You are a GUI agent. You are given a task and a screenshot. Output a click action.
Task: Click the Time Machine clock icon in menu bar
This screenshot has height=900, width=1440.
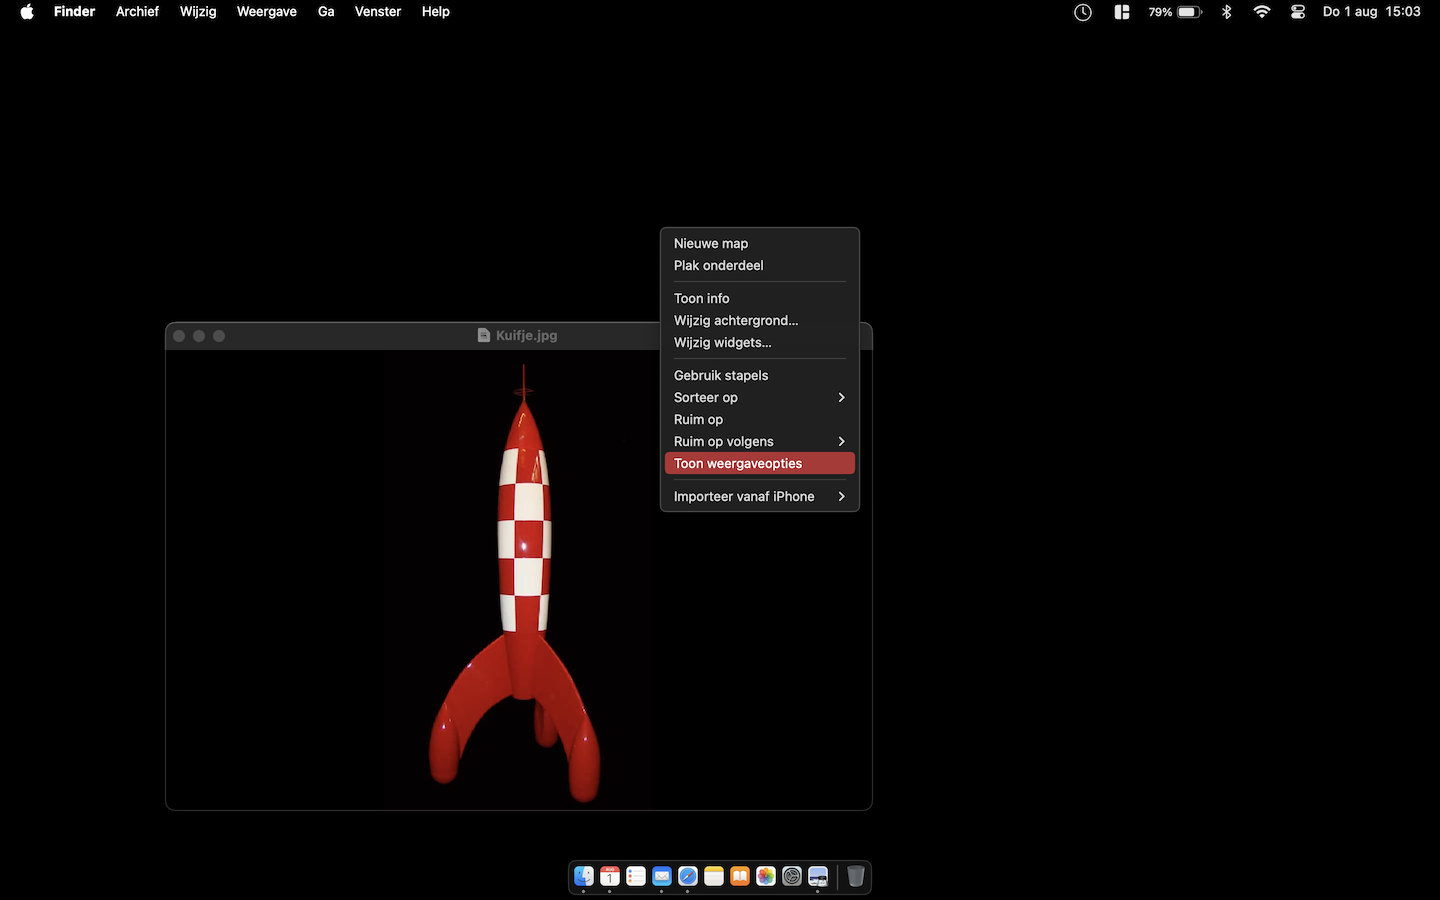click(x=1083, y=12)
